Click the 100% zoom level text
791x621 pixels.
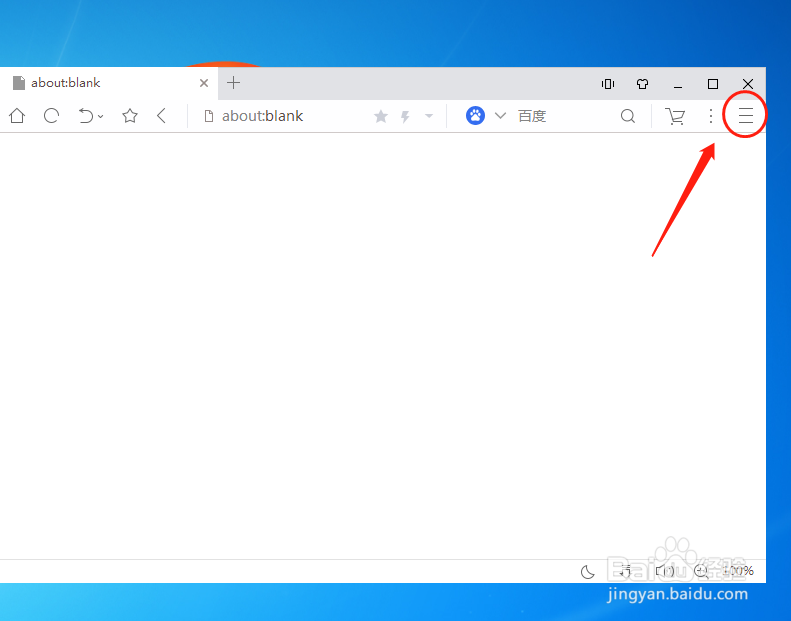pyautogui.click(x=738, y=571)
